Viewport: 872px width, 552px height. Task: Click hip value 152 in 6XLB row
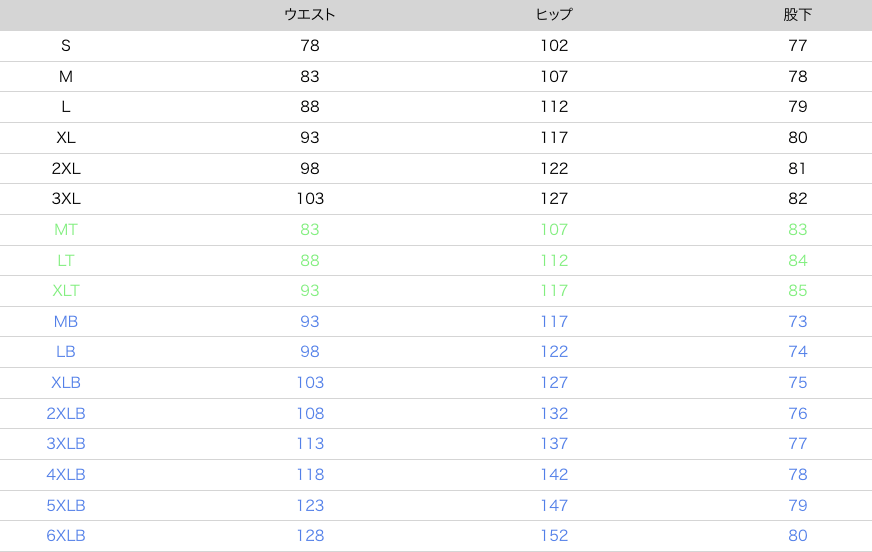(554, 536)
